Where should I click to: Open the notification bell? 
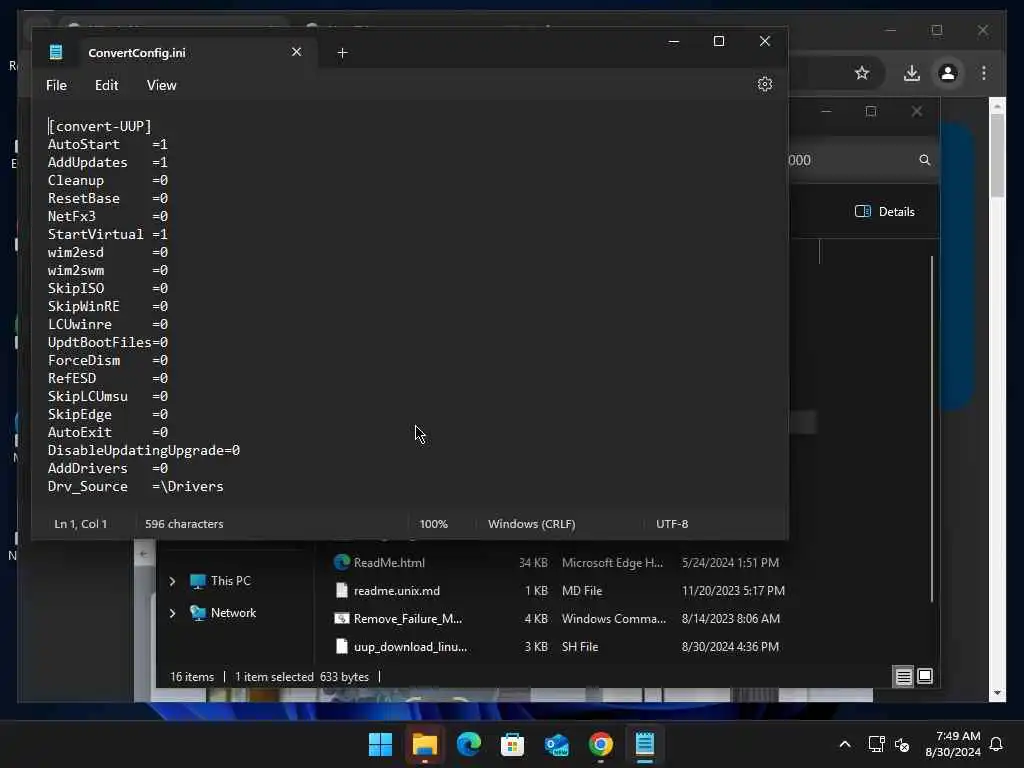click(x=996, y=744)
